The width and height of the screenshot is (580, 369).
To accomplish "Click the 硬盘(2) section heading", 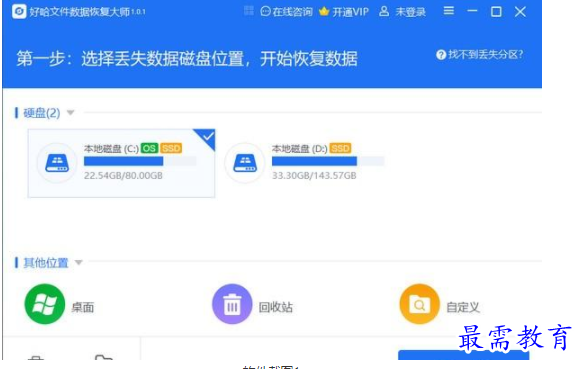I will pyautogui.click(x=41, y=113).
